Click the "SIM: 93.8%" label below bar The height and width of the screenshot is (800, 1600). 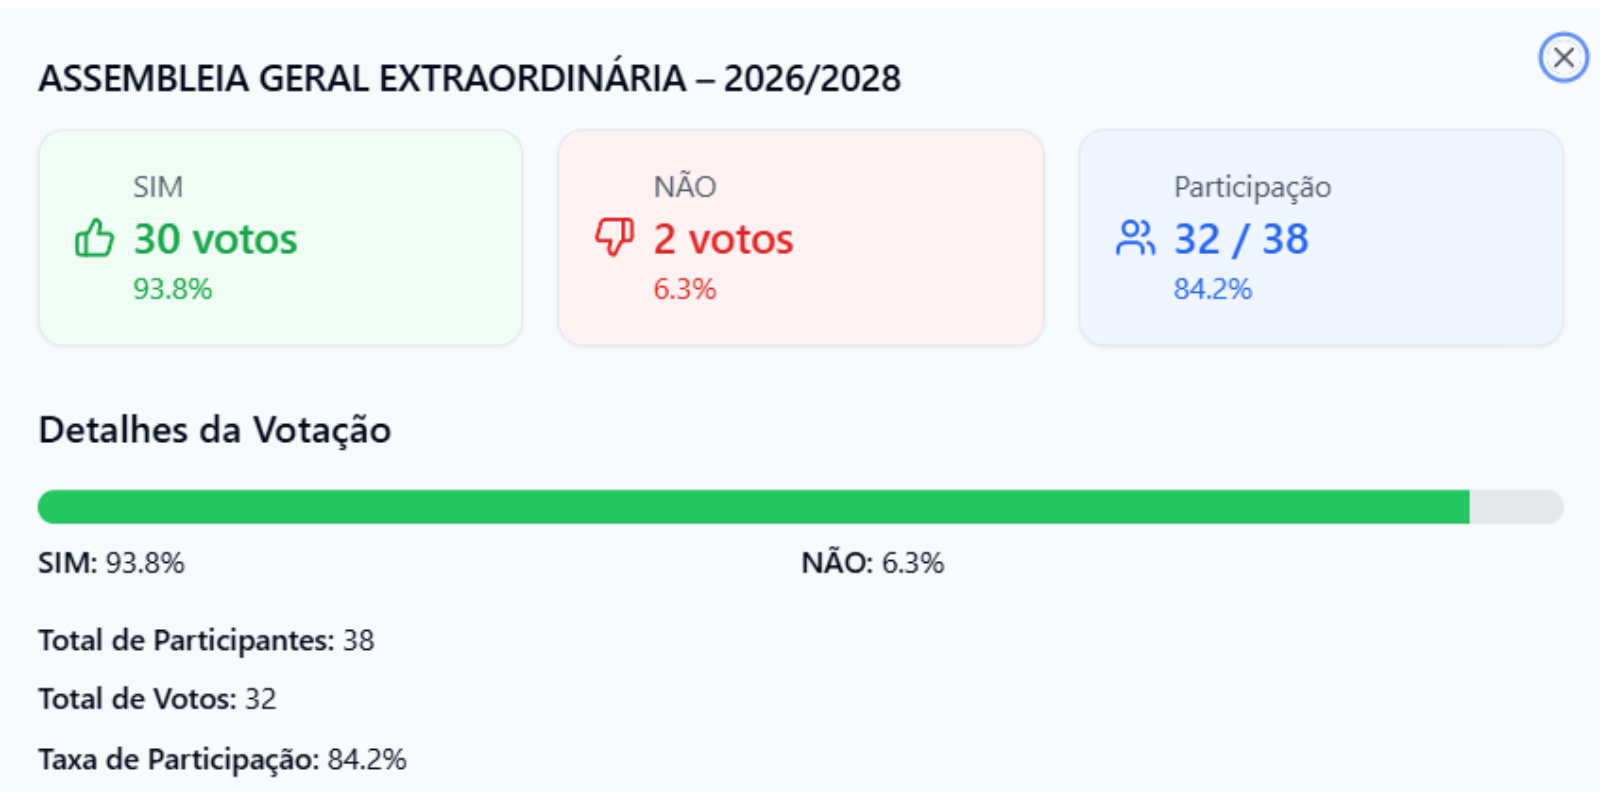111,563
